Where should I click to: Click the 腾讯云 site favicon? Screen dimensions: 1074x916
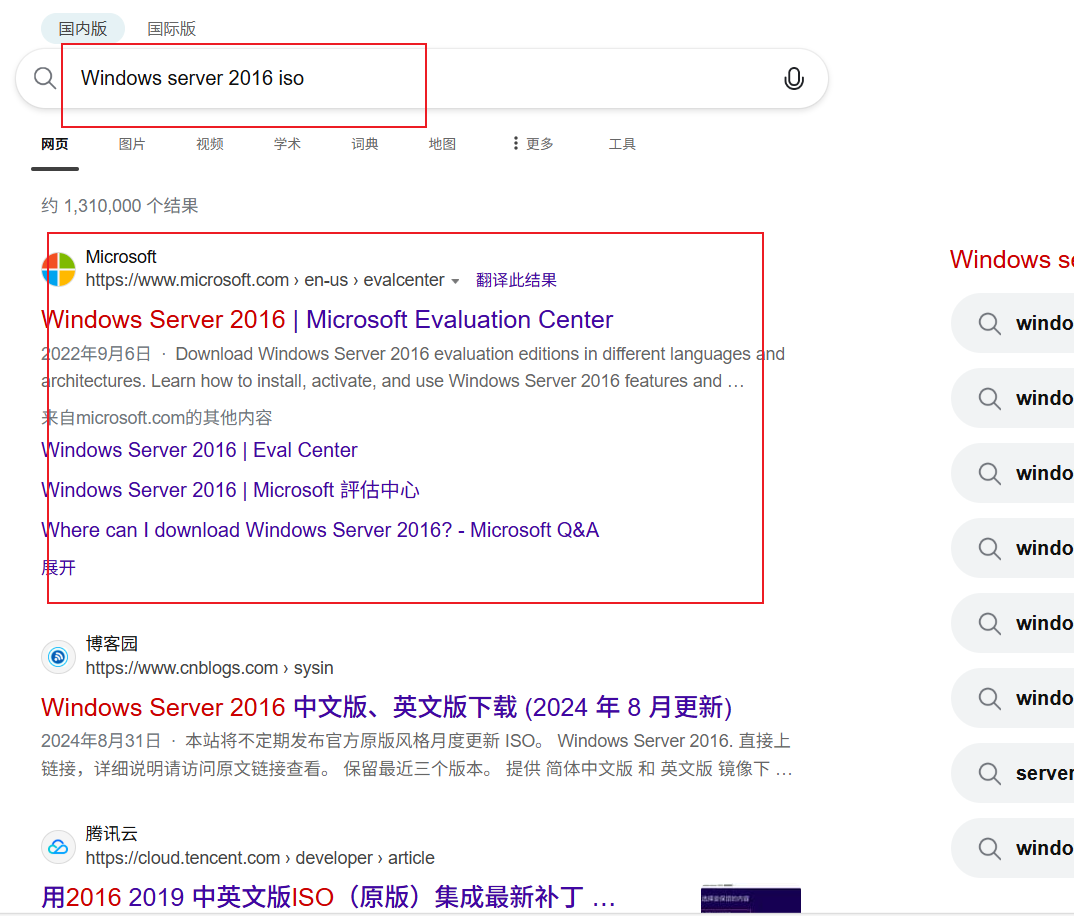point(58,846)
